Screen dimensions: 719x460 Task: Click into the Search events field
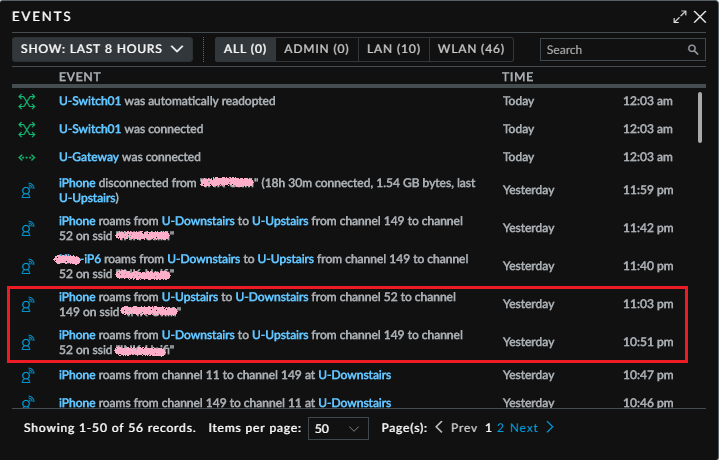pyautogui.click(x=612, y=50)
